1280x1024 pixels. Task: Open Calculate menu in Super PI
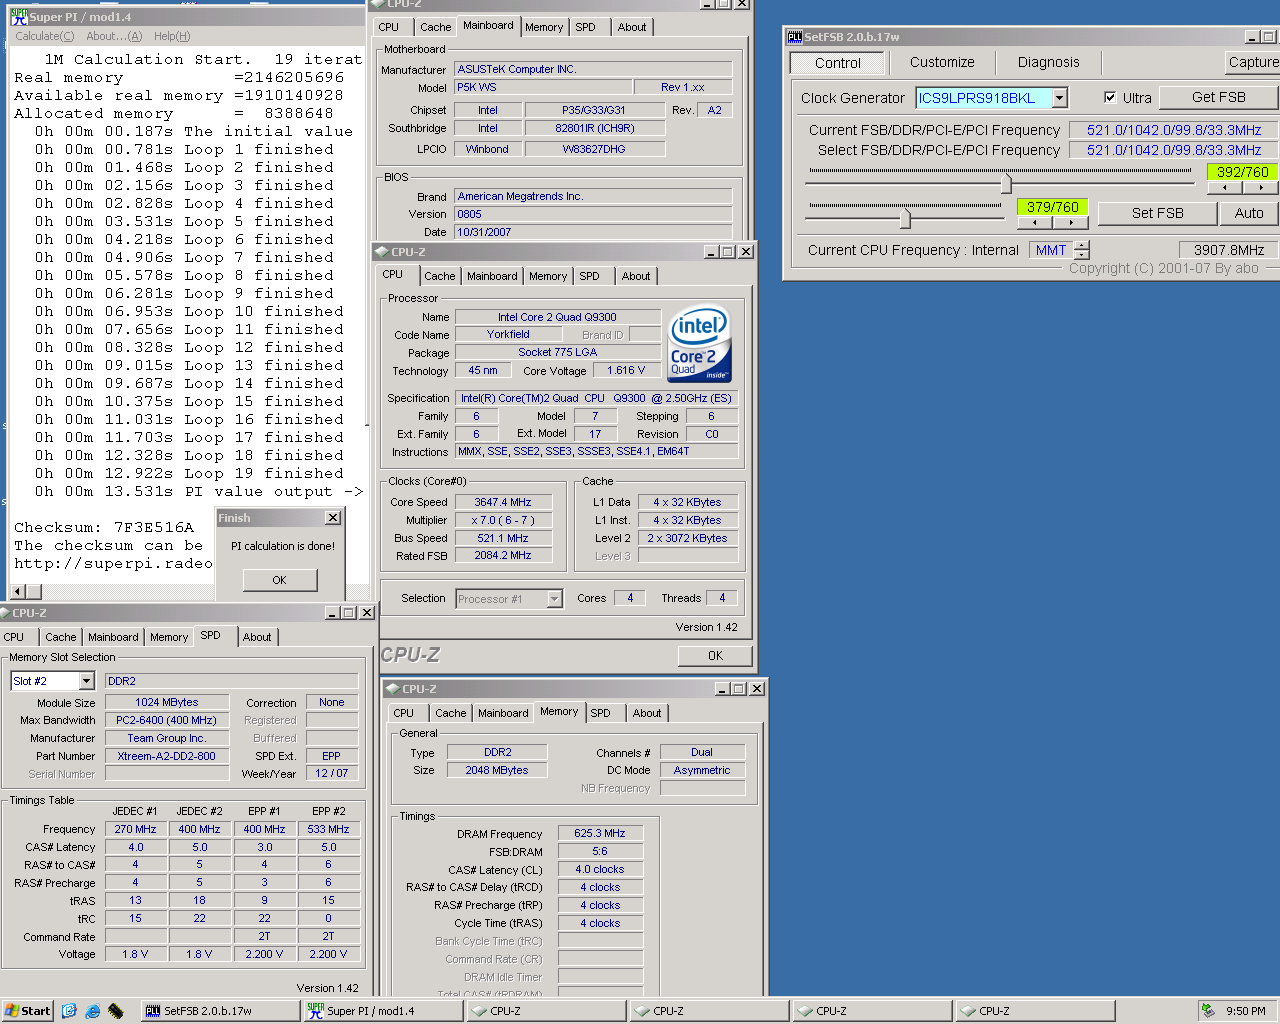tap(44, 36)
